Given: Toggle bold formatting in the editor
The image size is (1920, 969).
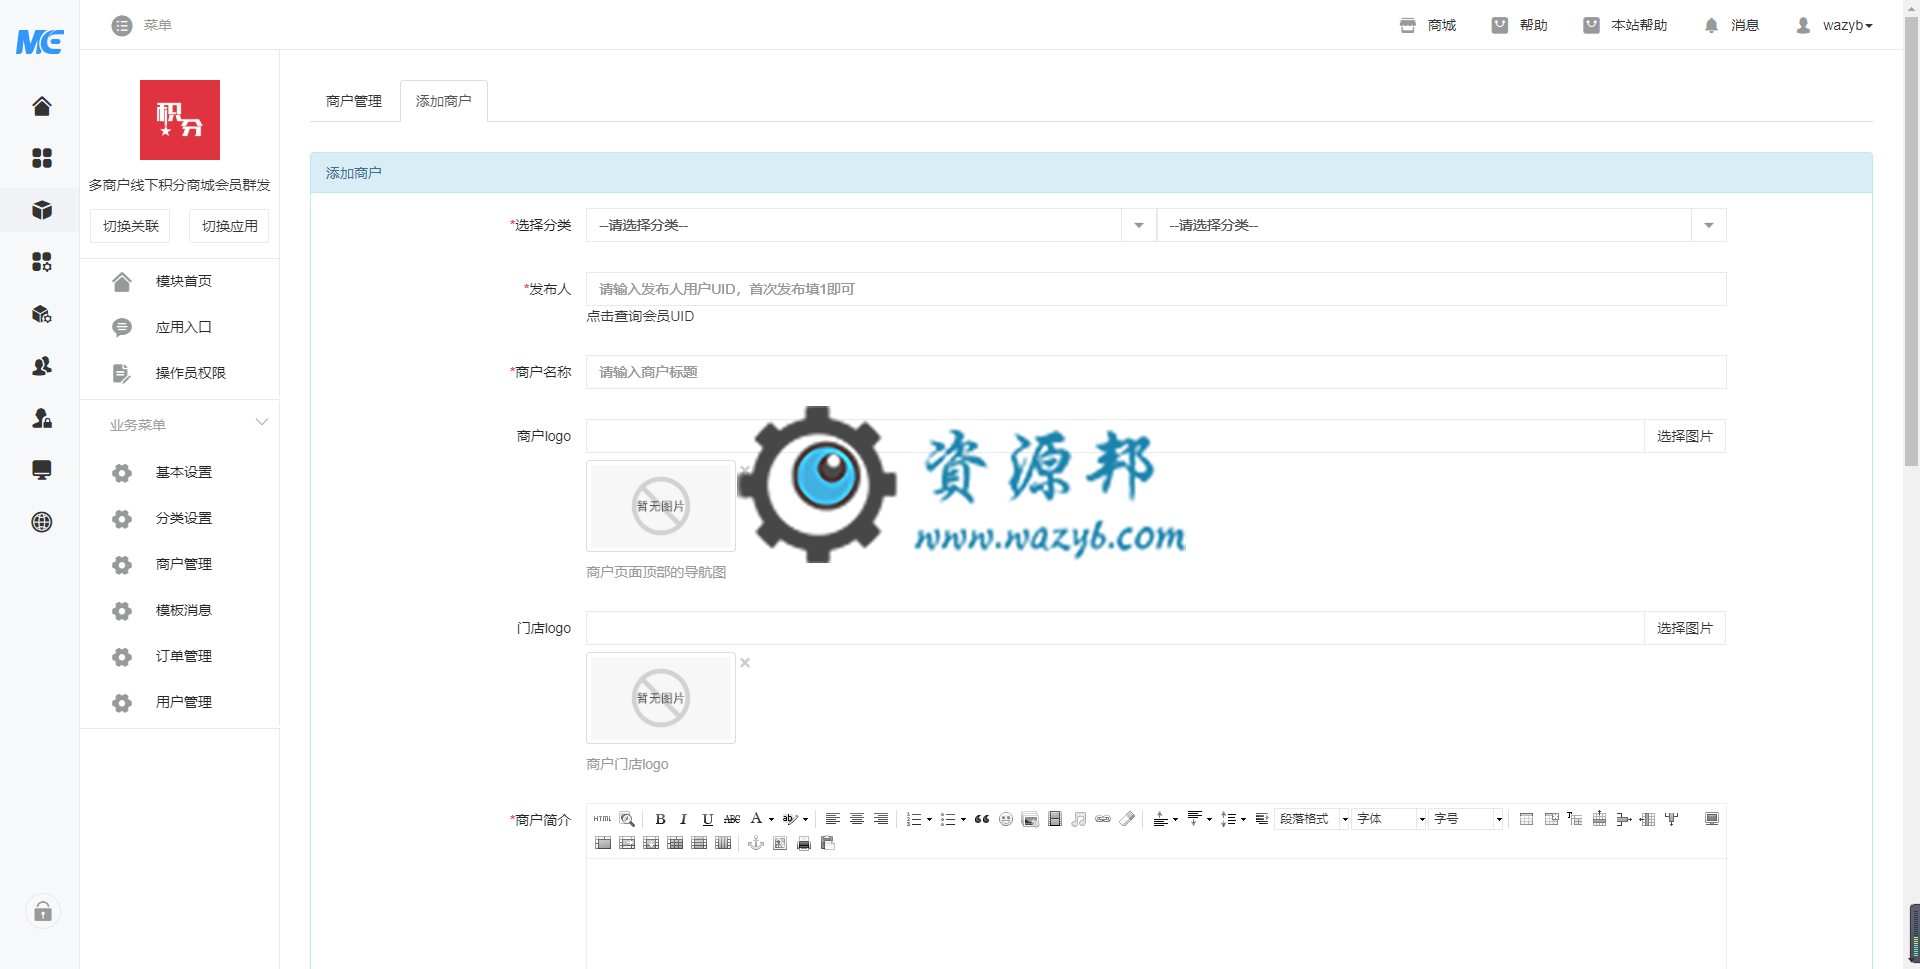Looking at the screenshot, I should pyautogui.click(x=660, y=819).
